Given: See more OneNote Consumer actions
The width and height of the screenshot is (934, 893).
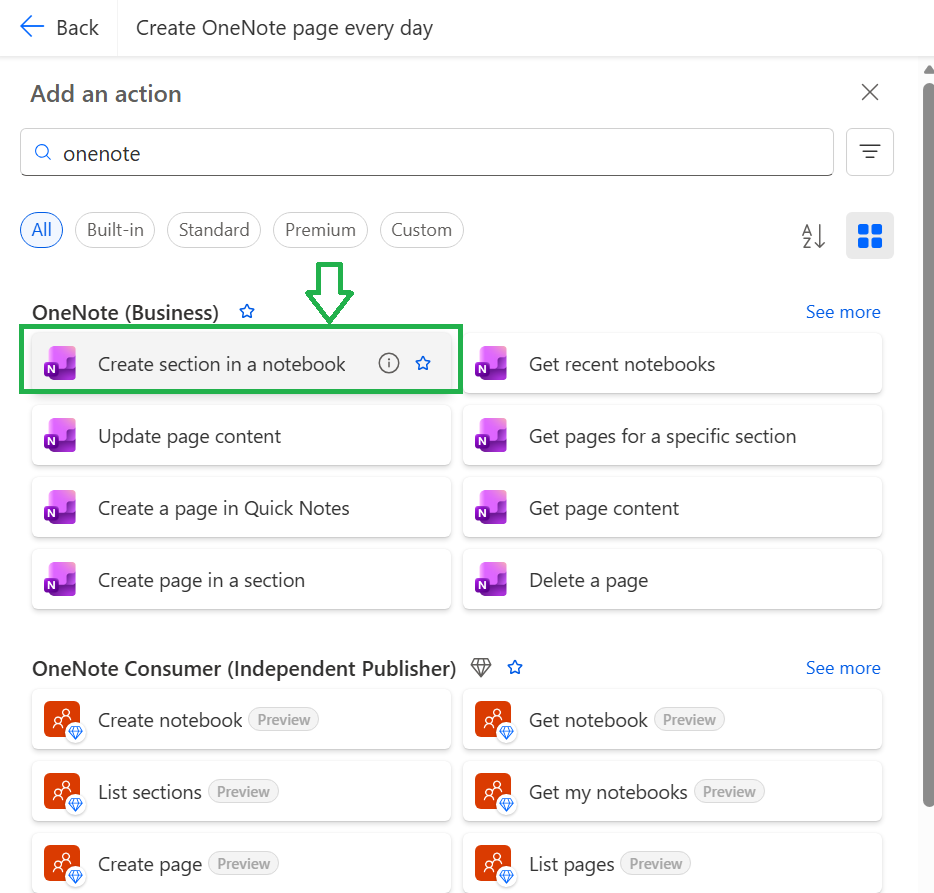Looking at the screenshot, I should [x=843, y=668].
